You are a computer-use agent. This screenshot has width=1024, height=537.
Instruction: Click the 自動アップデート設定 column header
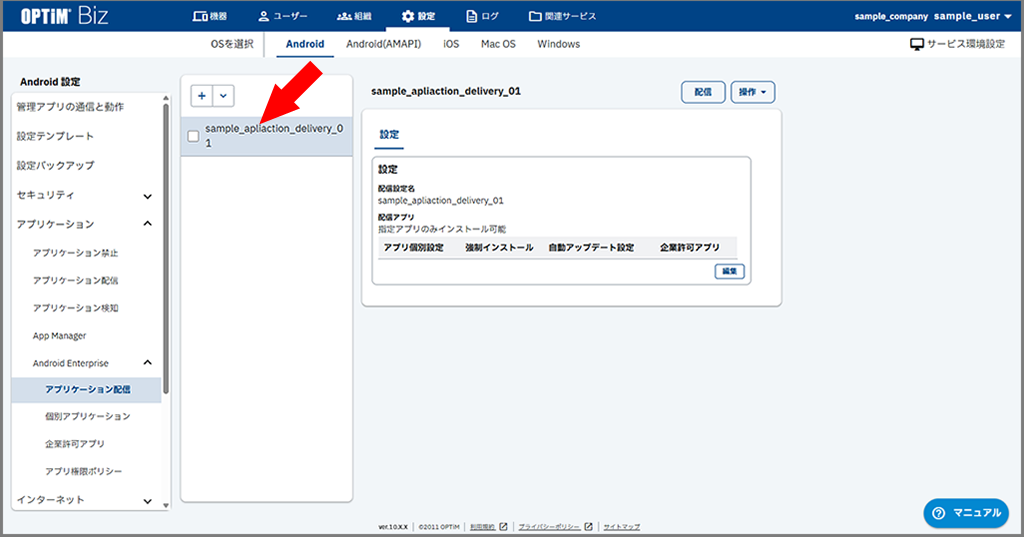591,248
